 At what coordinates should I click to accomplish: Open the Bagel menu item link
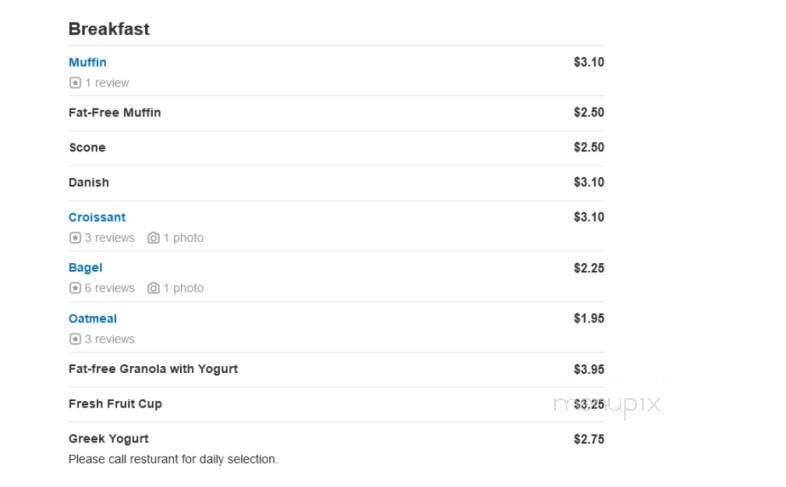pos(85,268)
